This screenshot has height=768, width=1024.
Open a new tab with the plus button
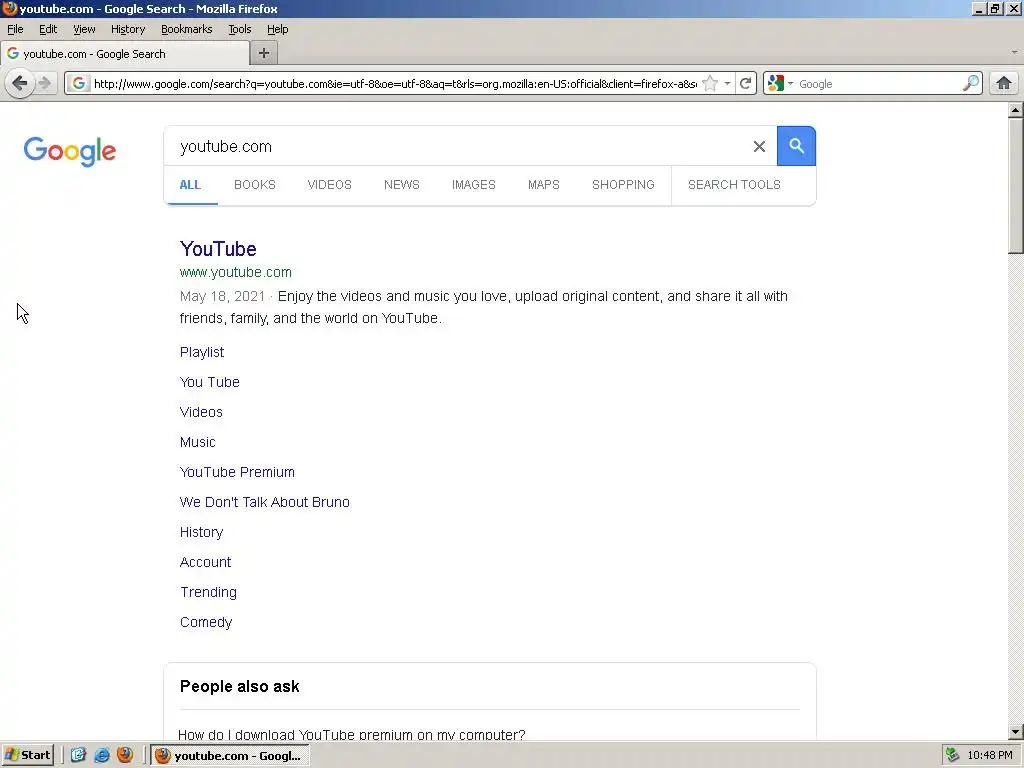[x=264, y=54]
